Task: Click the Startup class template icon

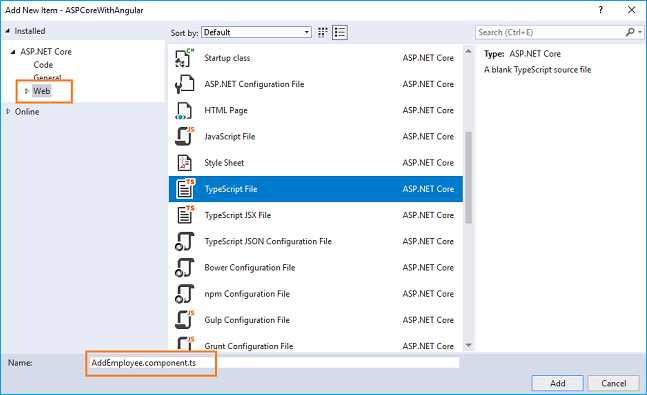Action: [x=184, y=58]
